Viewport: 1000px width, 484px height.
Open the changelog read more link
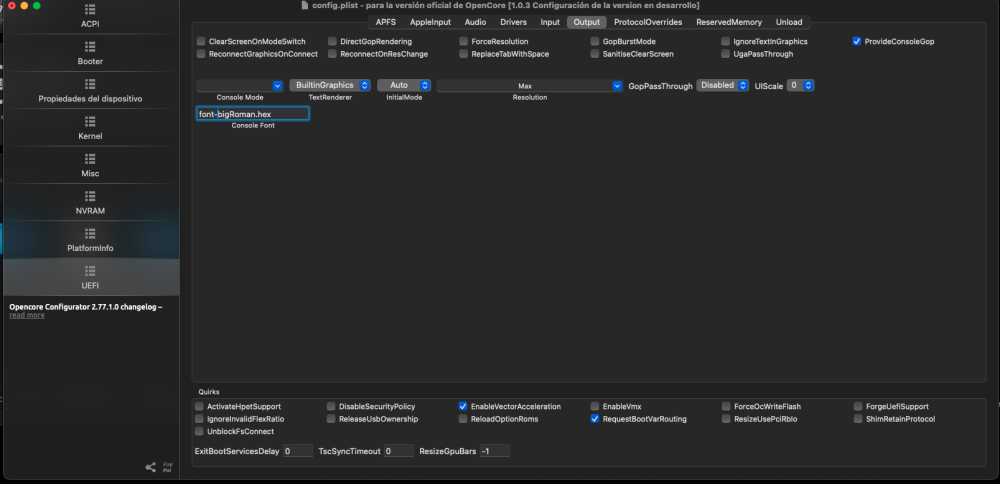coord(27,316)
